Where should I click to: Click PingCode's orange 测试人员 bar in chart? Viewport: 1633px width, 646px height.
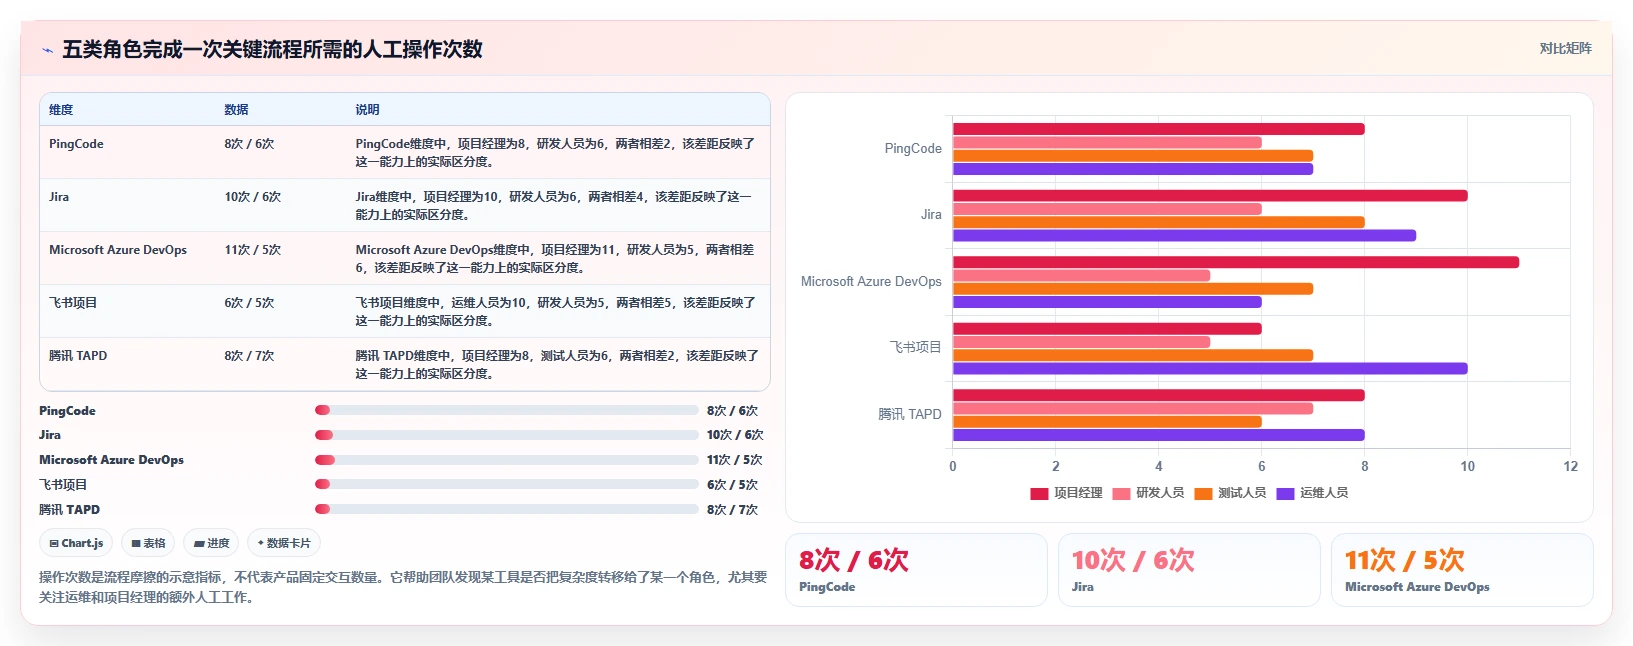(x=1132, y=156)
